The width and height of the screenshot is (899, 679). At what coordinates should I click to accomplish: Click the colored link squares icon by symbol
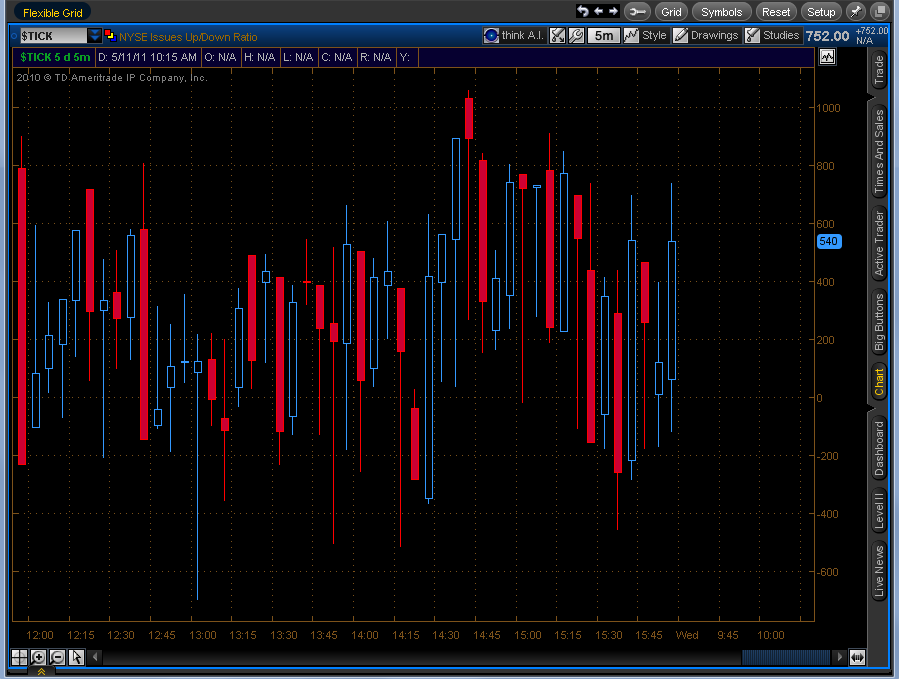click(110, 36)
